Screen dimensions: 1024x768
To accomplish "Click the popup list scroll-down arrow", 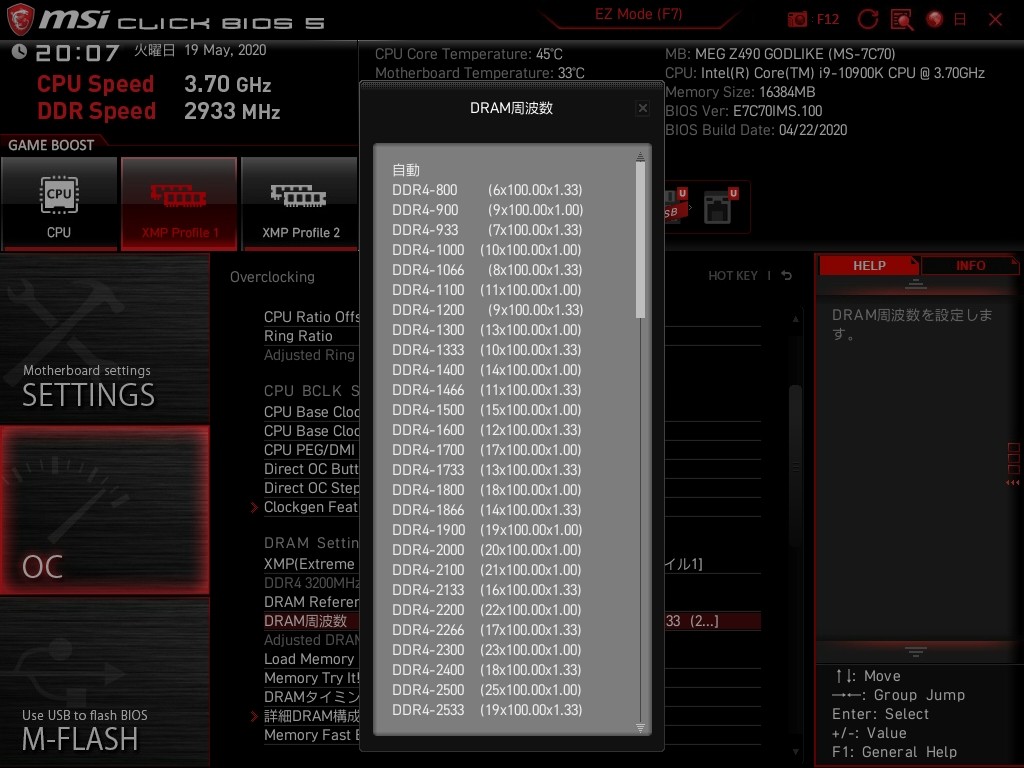I will tap(640, 728).
